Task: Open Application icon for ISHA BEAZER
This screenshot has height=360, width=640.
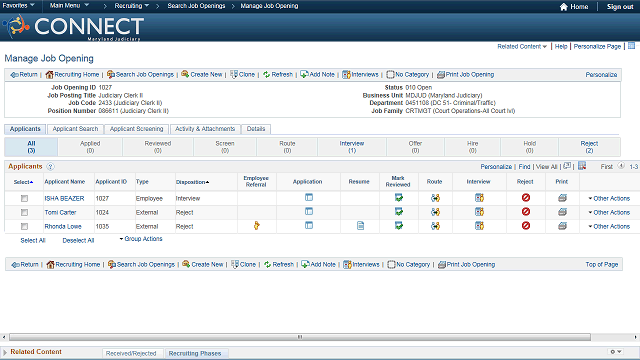Action: 309,198
